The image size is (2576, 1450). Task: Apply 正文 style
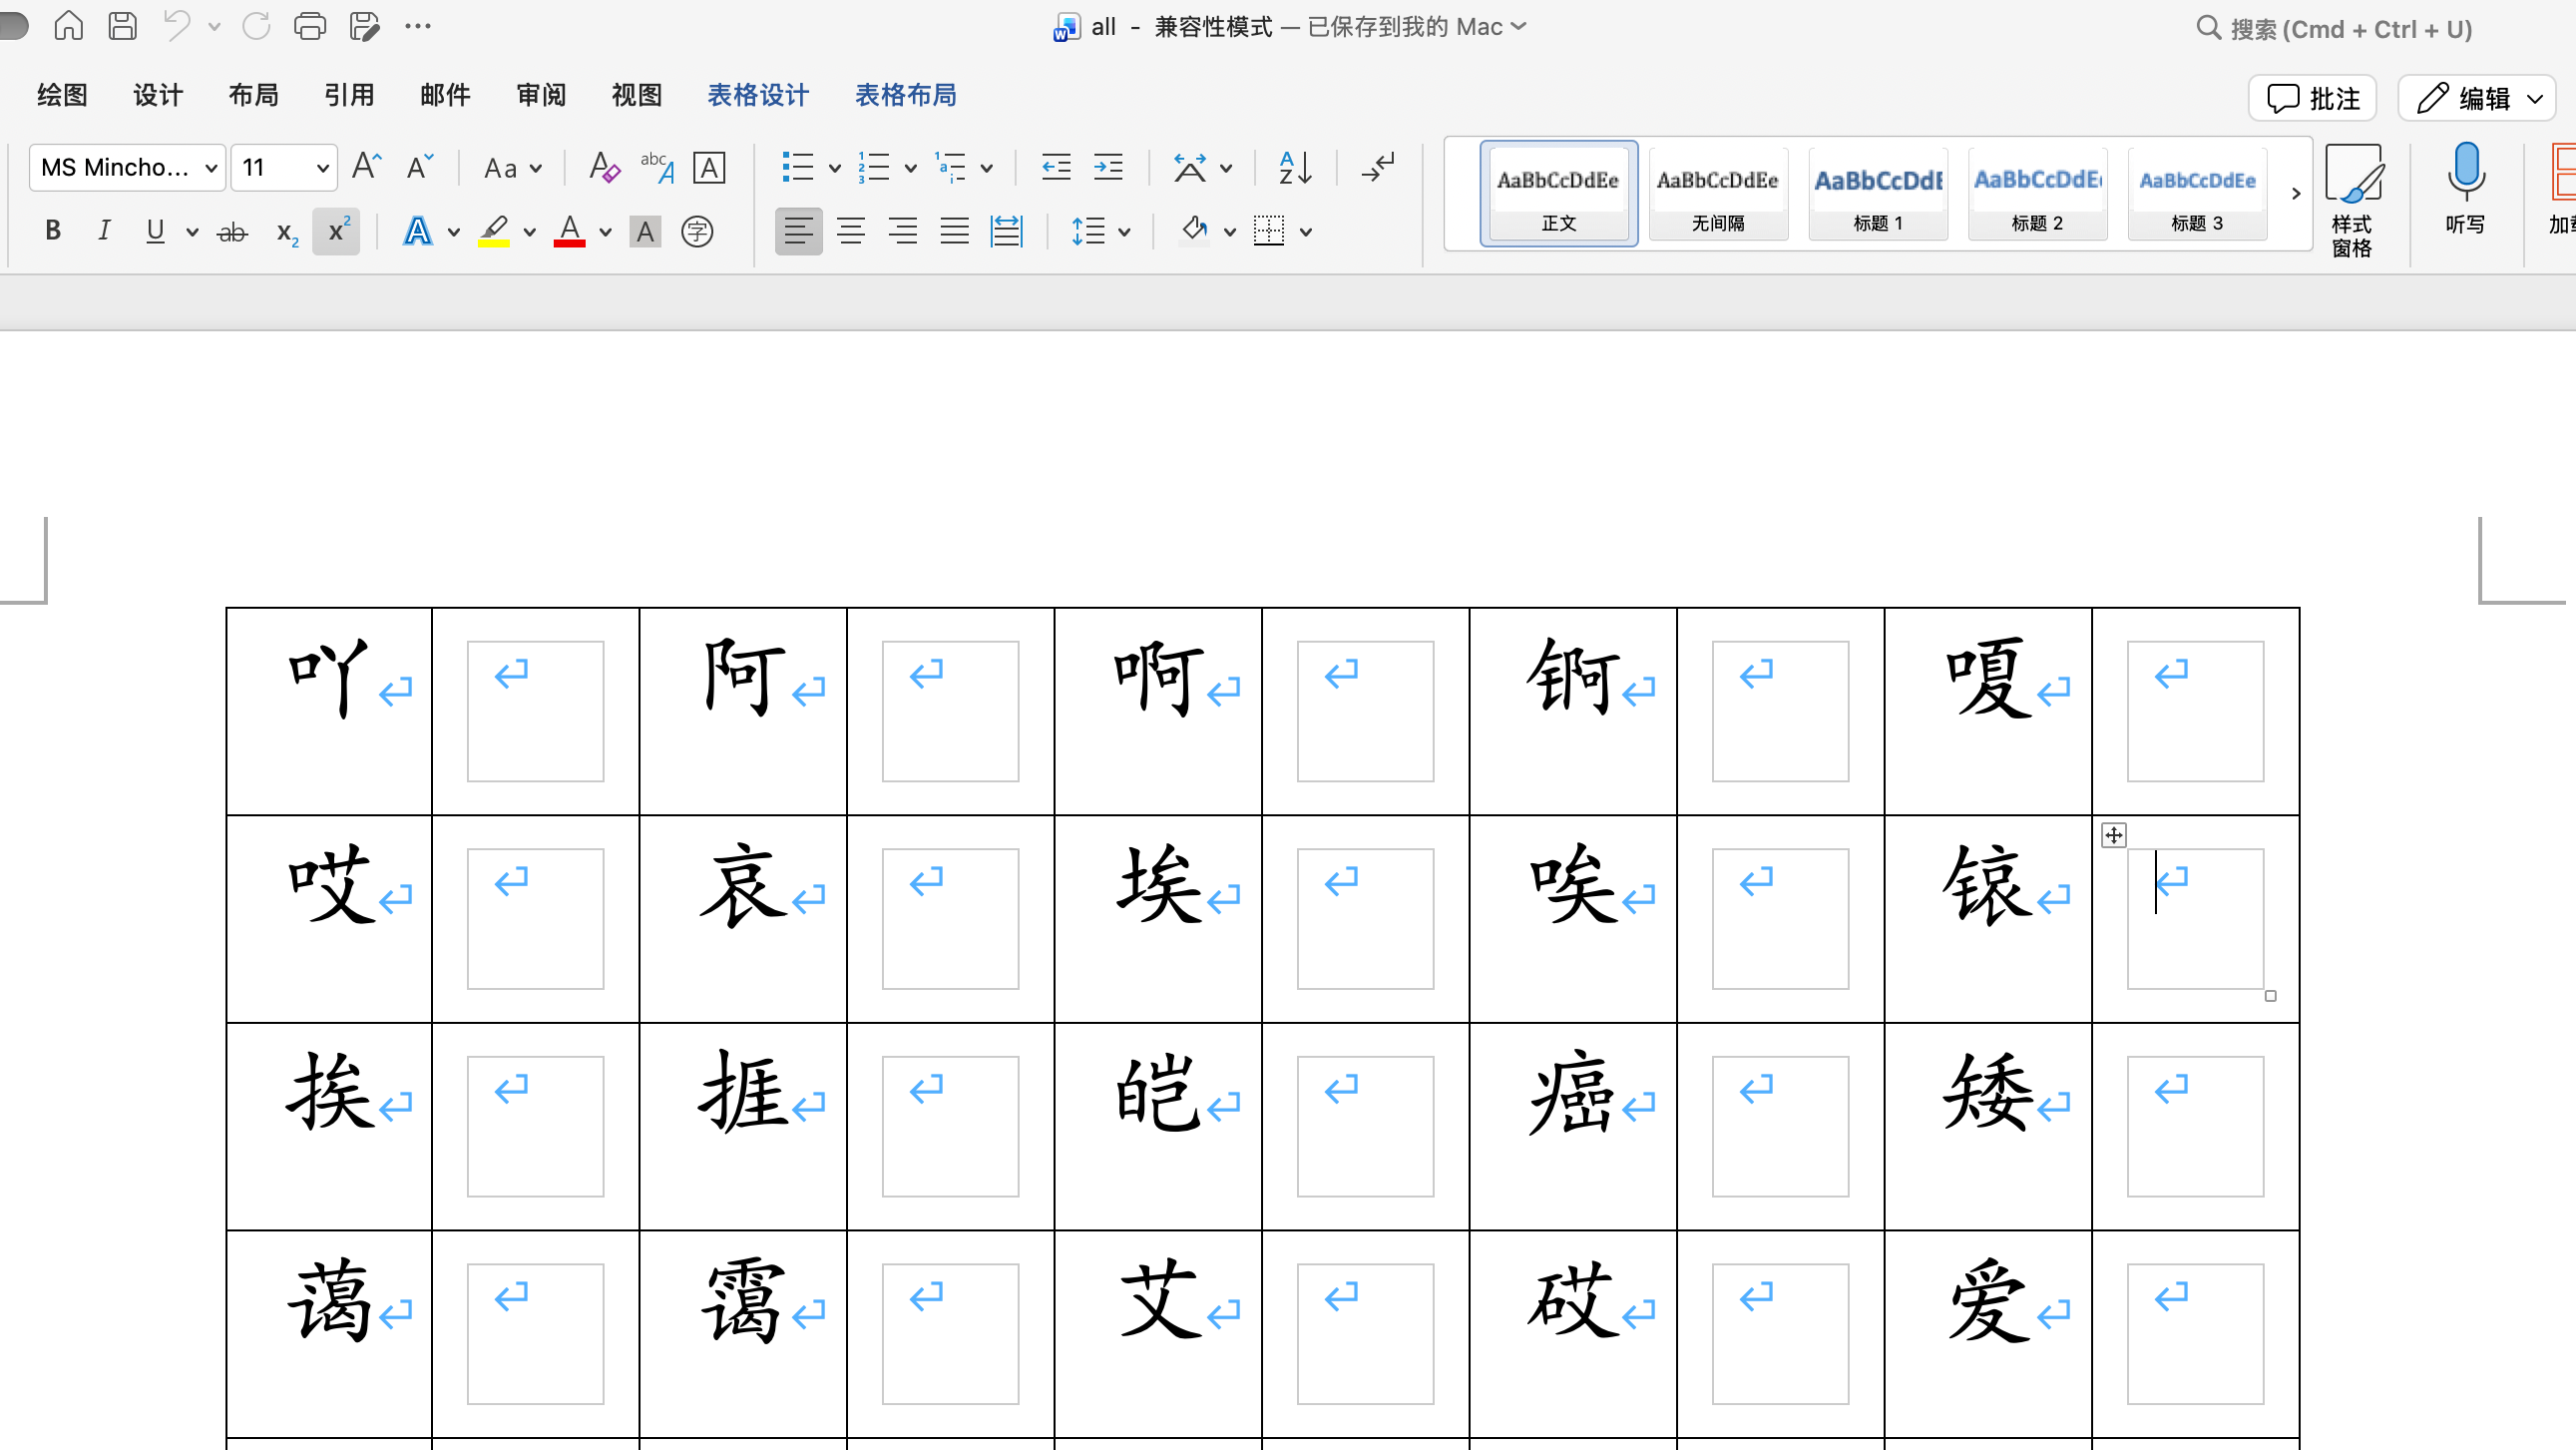tap(1559, 193)
